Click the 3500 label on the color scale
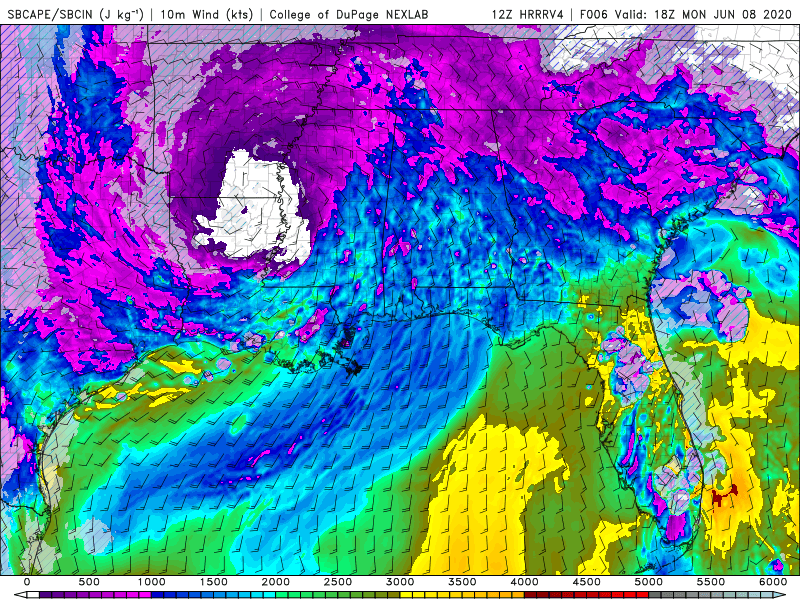This screenshot has height=600, width=800. point(462,582)
